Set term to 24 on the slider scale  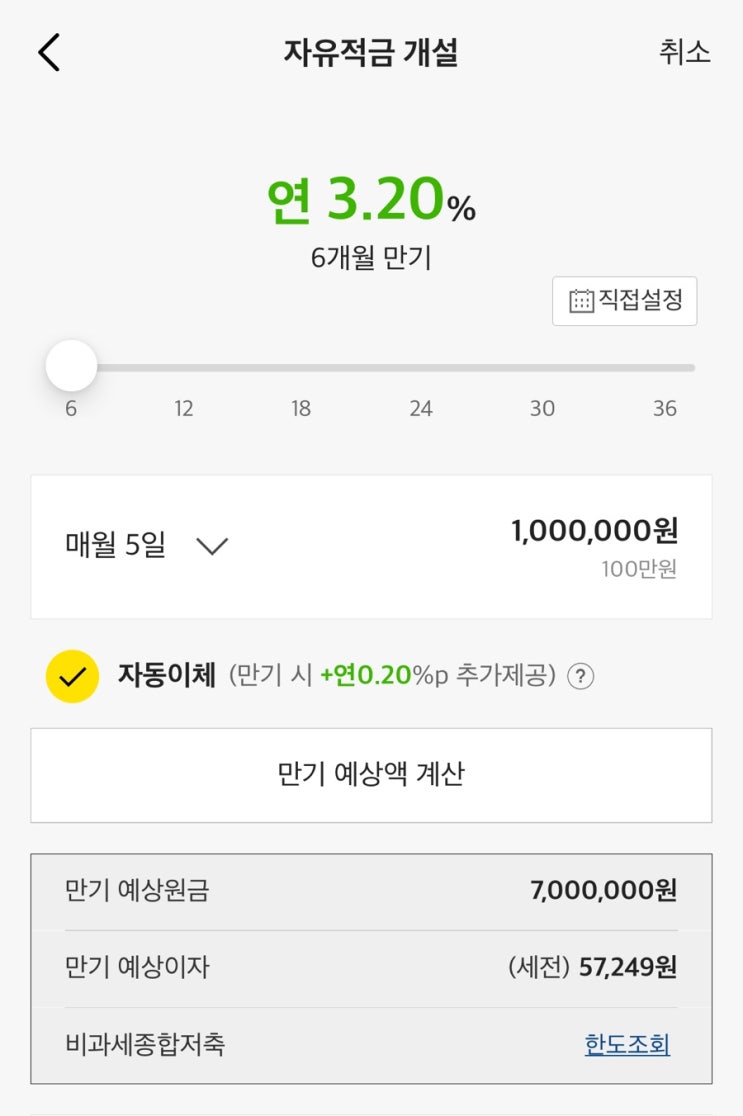tap(421, 409)
